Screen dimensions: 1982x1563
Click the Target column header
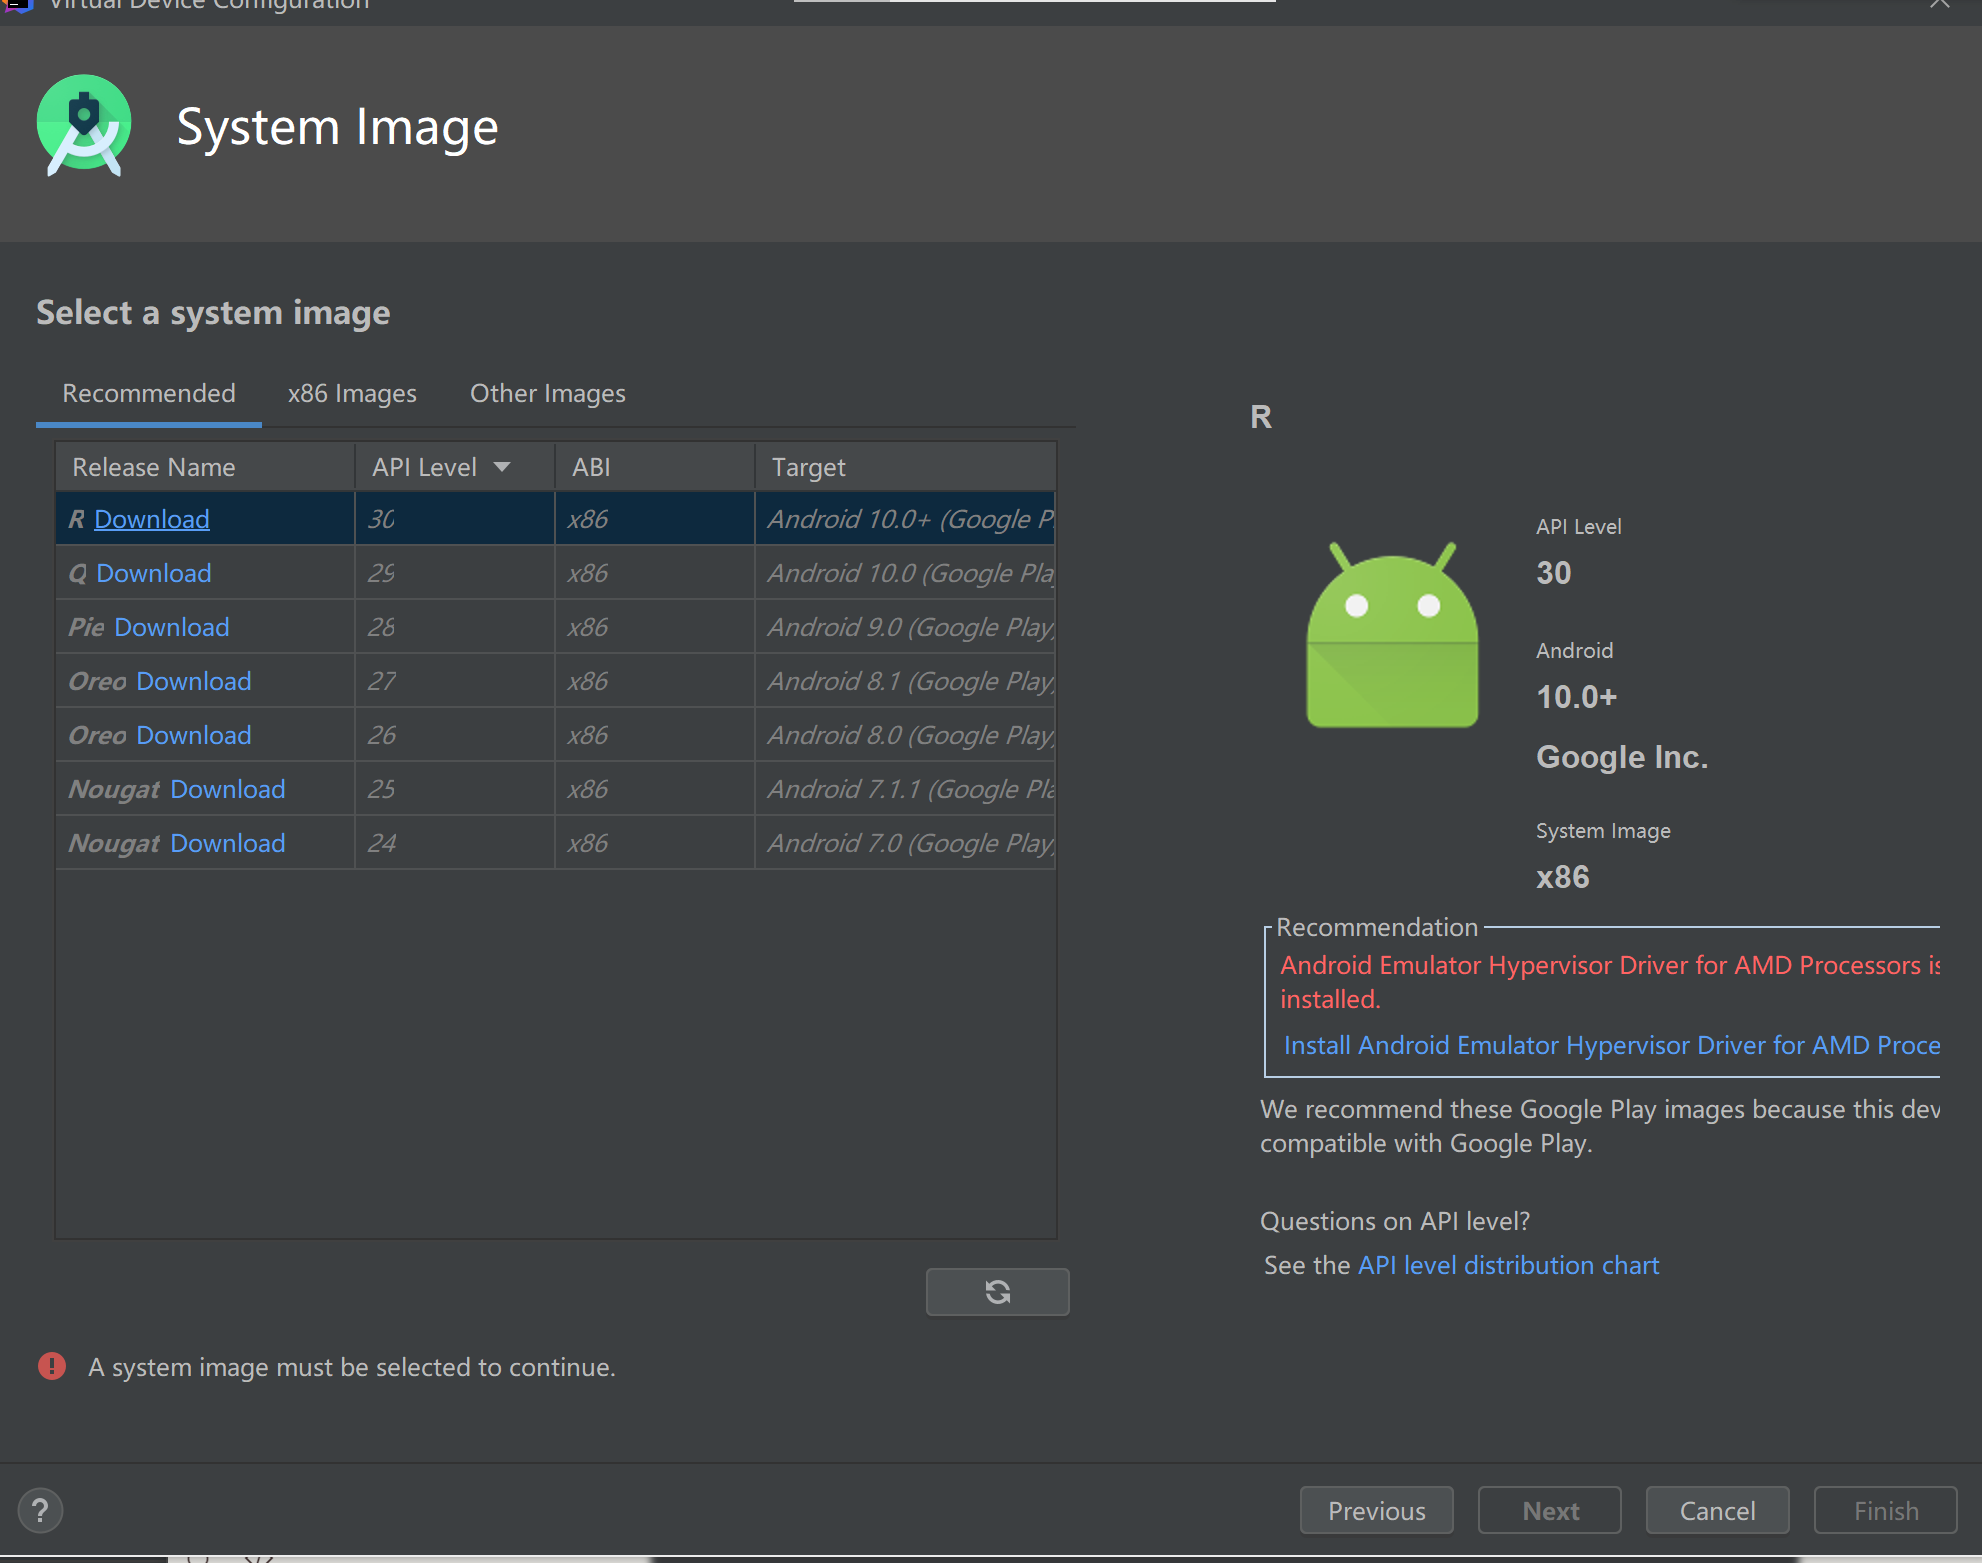[905, 467]
